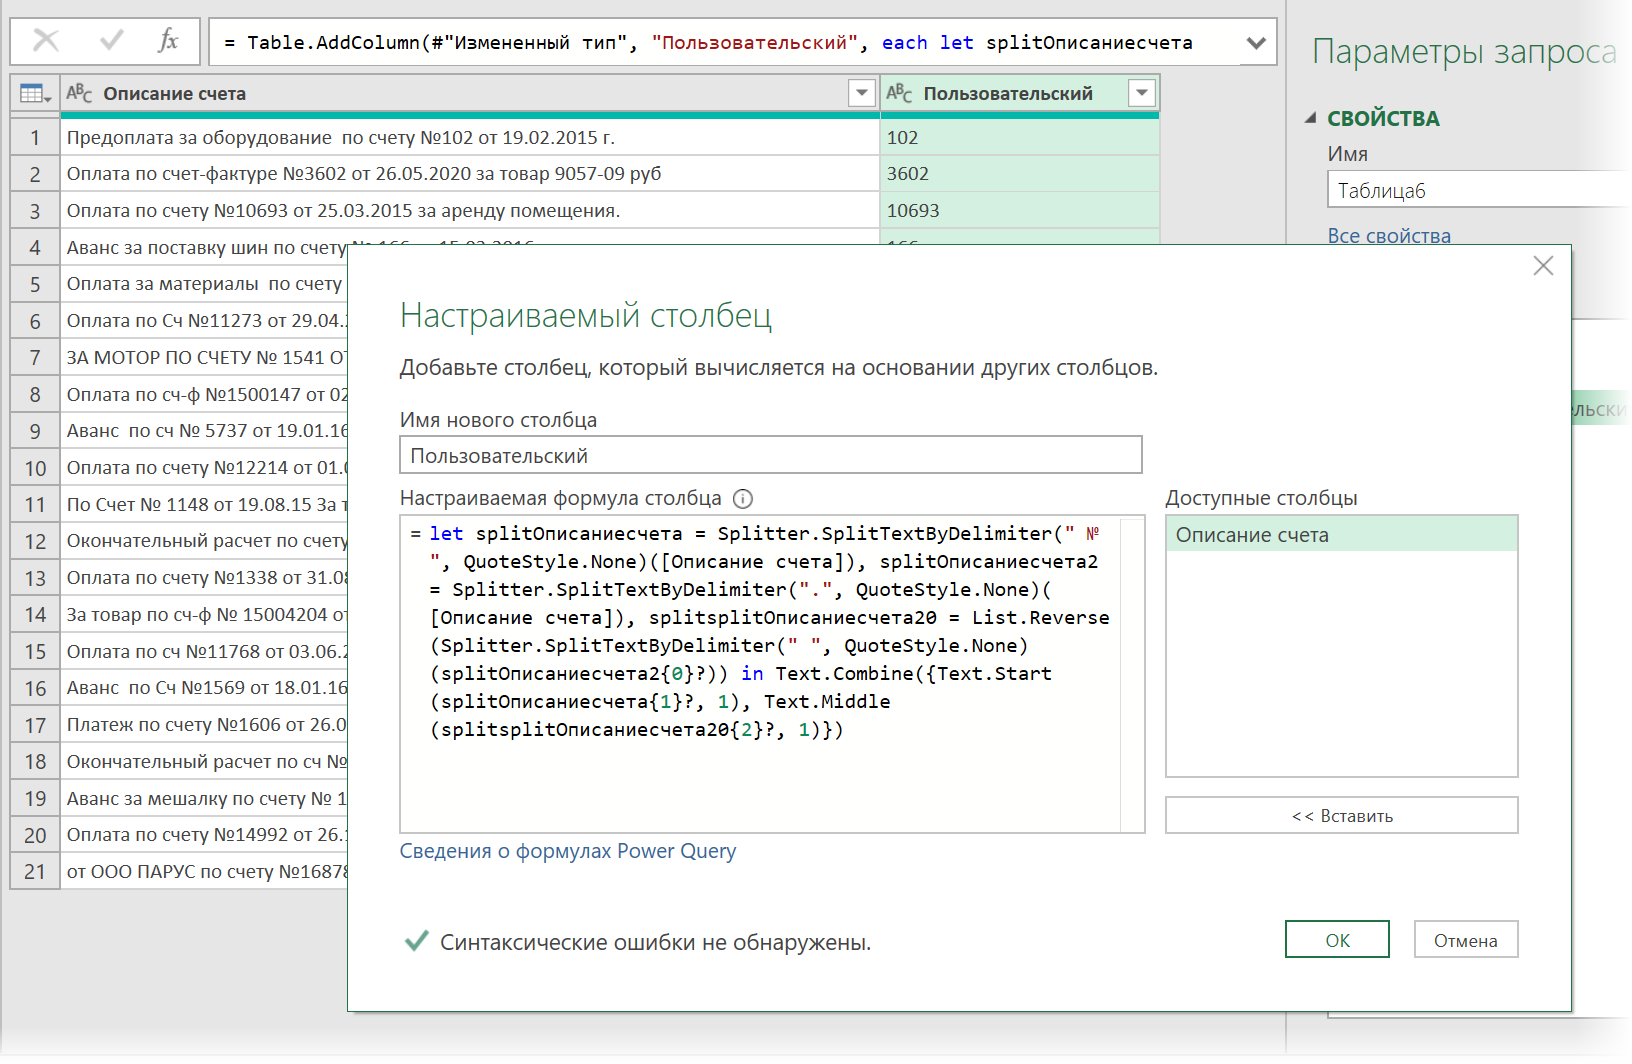This screenshot has width=1632, height=1064.
Task: Select row header number 21
Action: [35, 872]
